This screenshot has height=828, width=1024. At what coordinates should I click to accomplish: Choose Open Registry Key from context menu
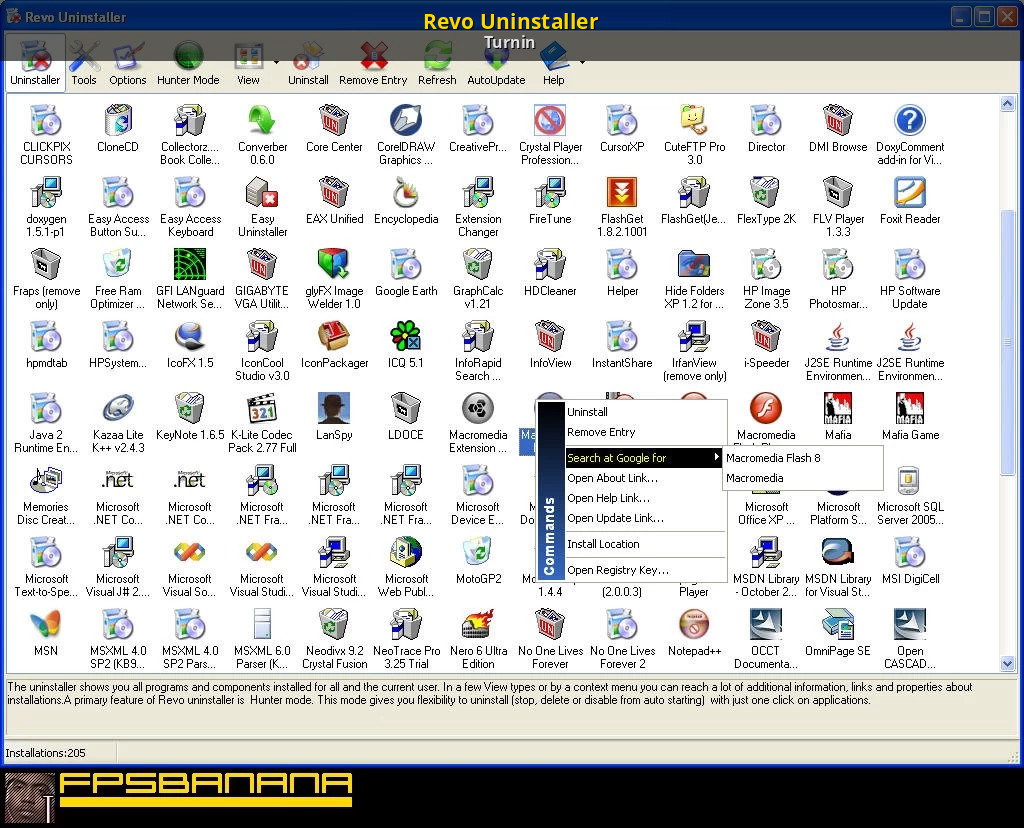point(617,570)
